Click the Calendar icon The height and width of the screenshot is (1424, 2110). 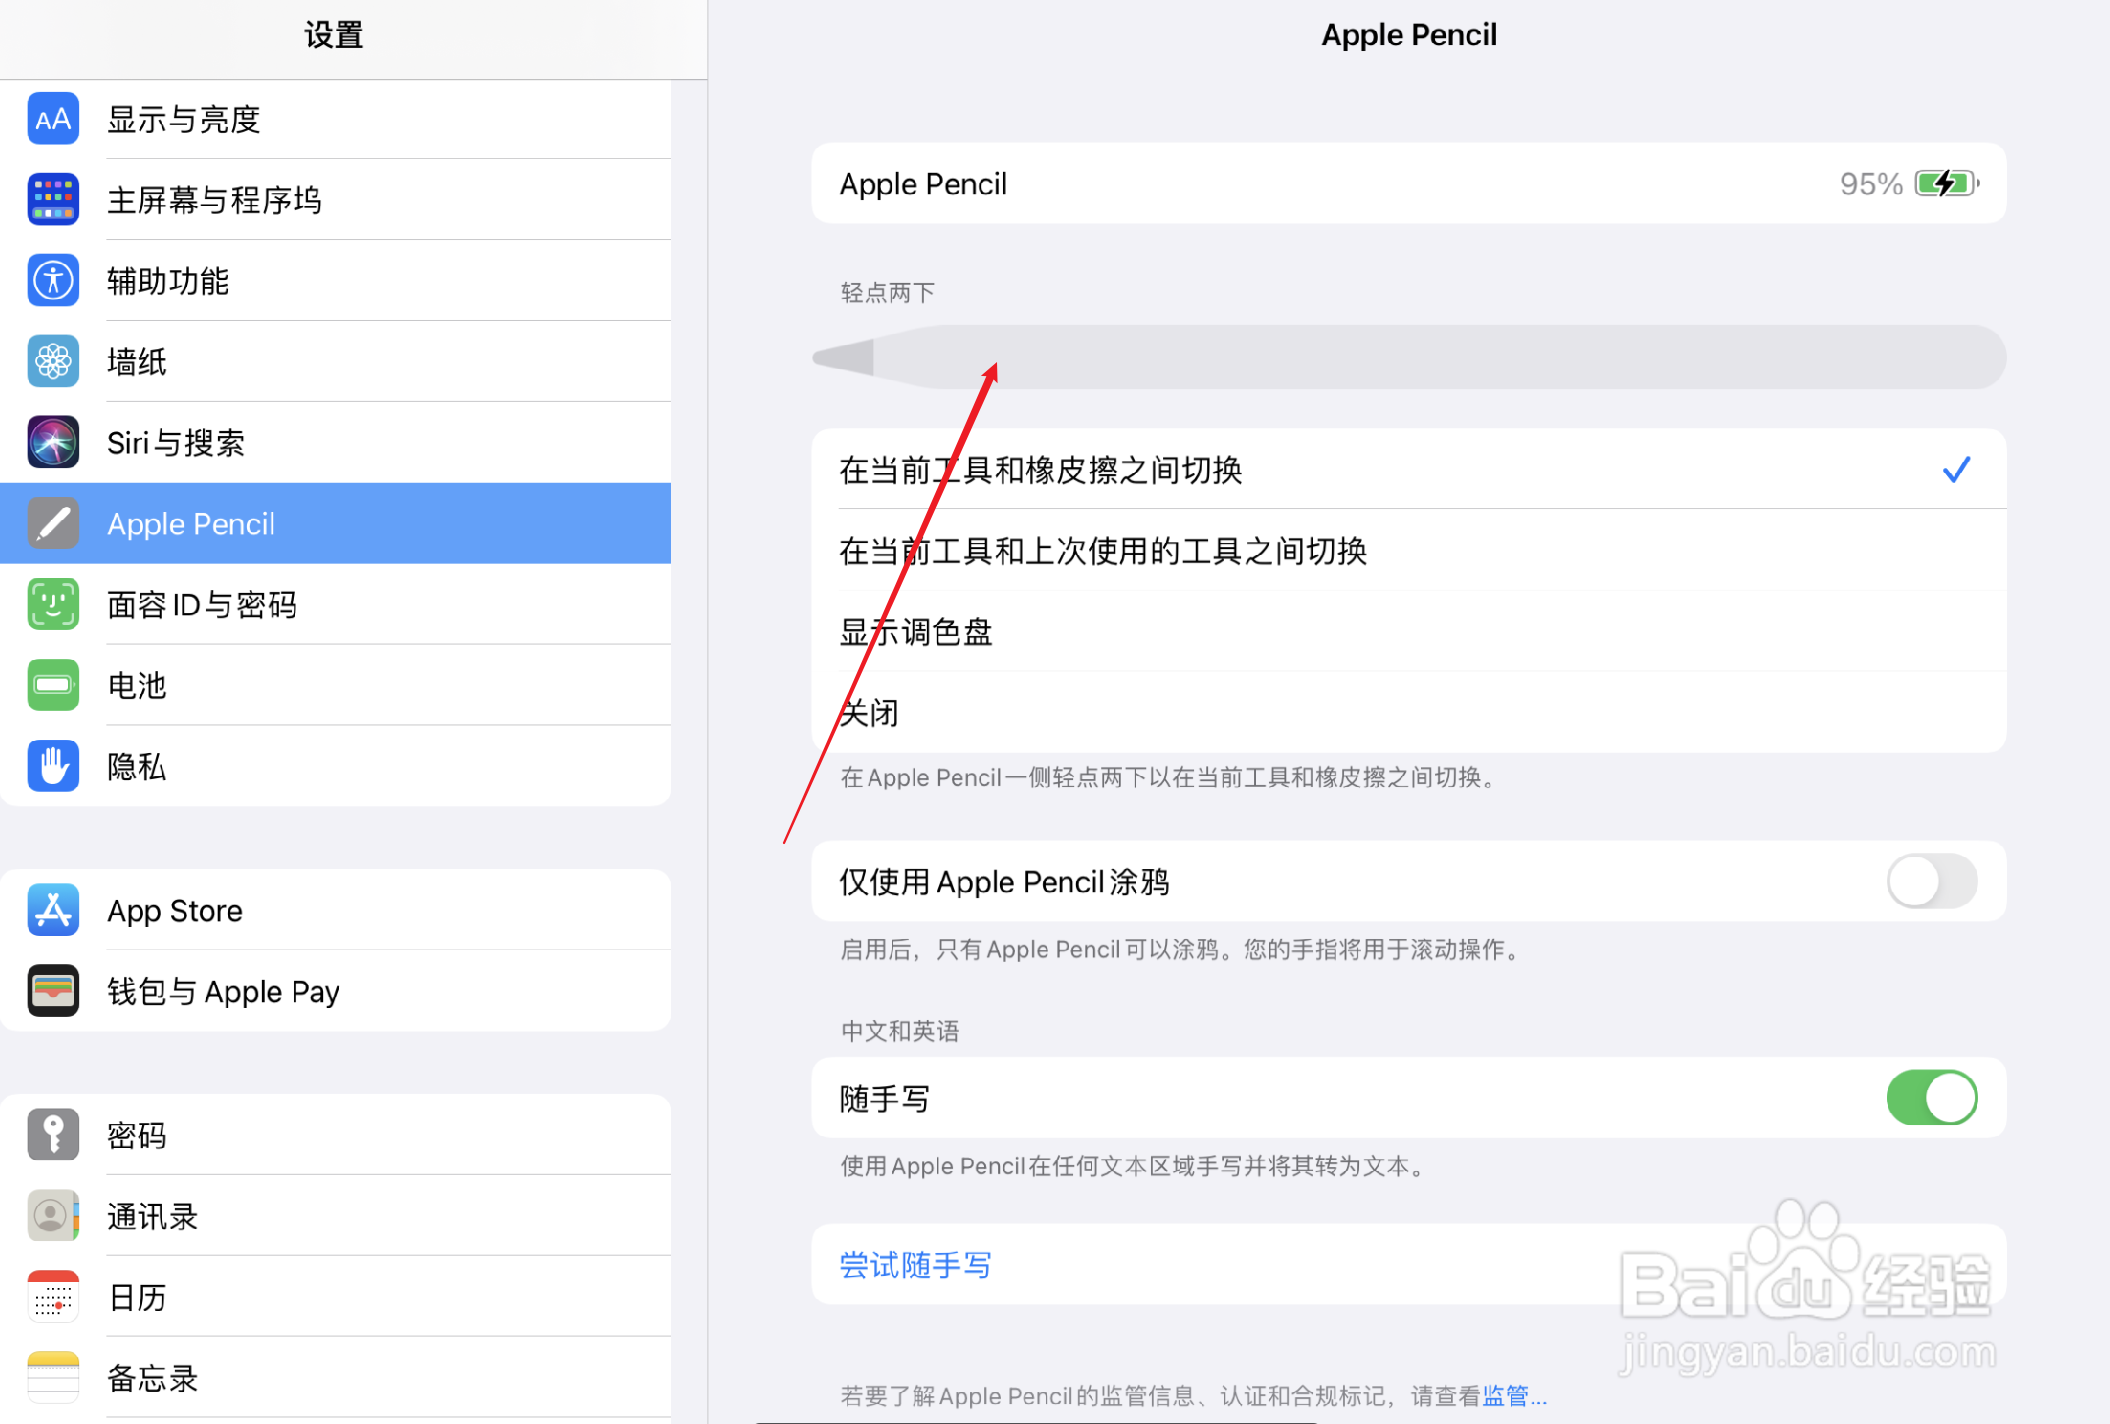coord(53,1297)
